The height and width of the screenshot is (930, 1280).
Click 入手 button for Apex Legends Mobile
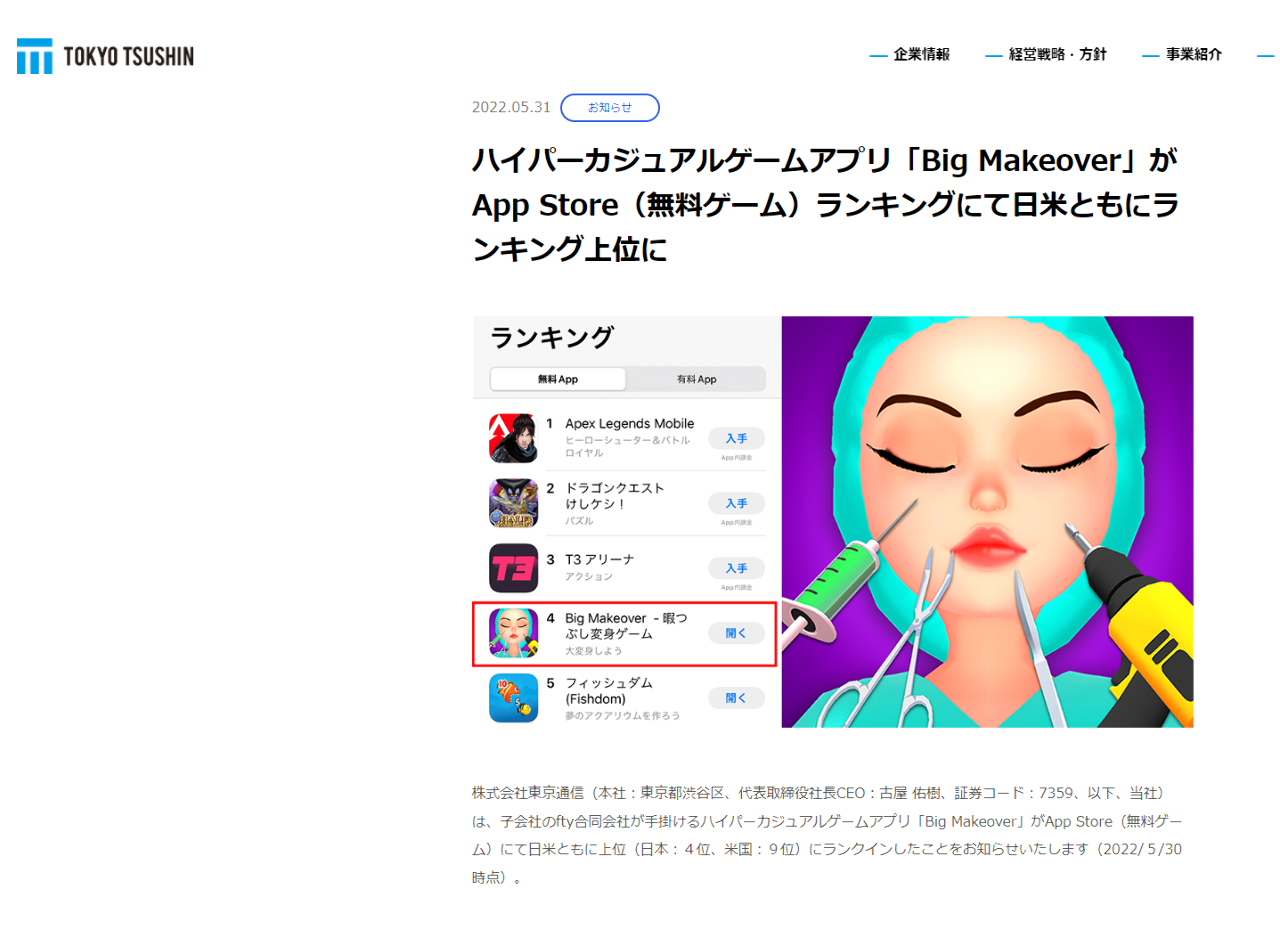pos(737,438)
